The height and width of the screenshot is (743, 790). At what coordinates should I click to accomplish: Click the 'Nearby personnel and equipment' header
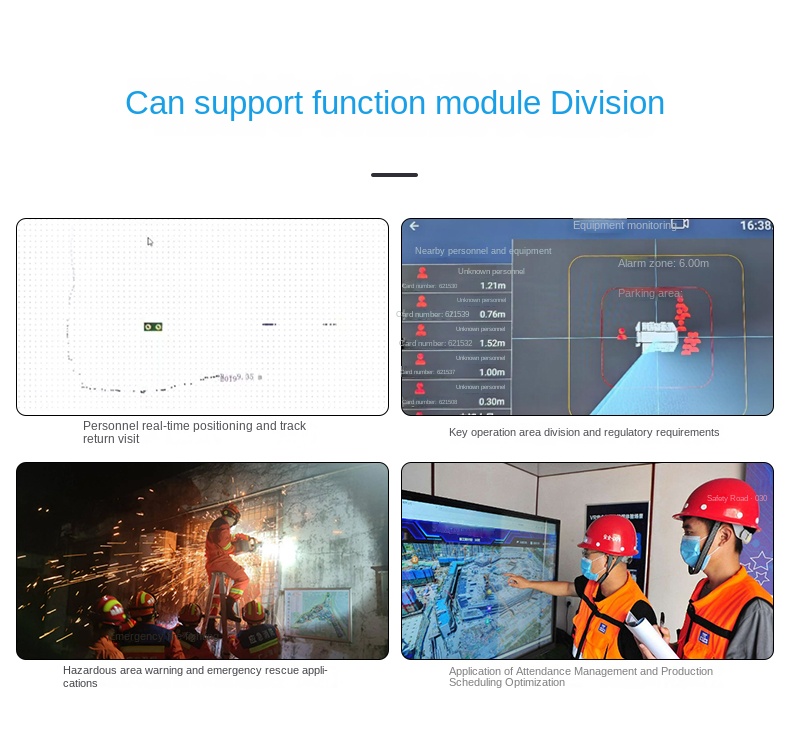coord(483,251)
